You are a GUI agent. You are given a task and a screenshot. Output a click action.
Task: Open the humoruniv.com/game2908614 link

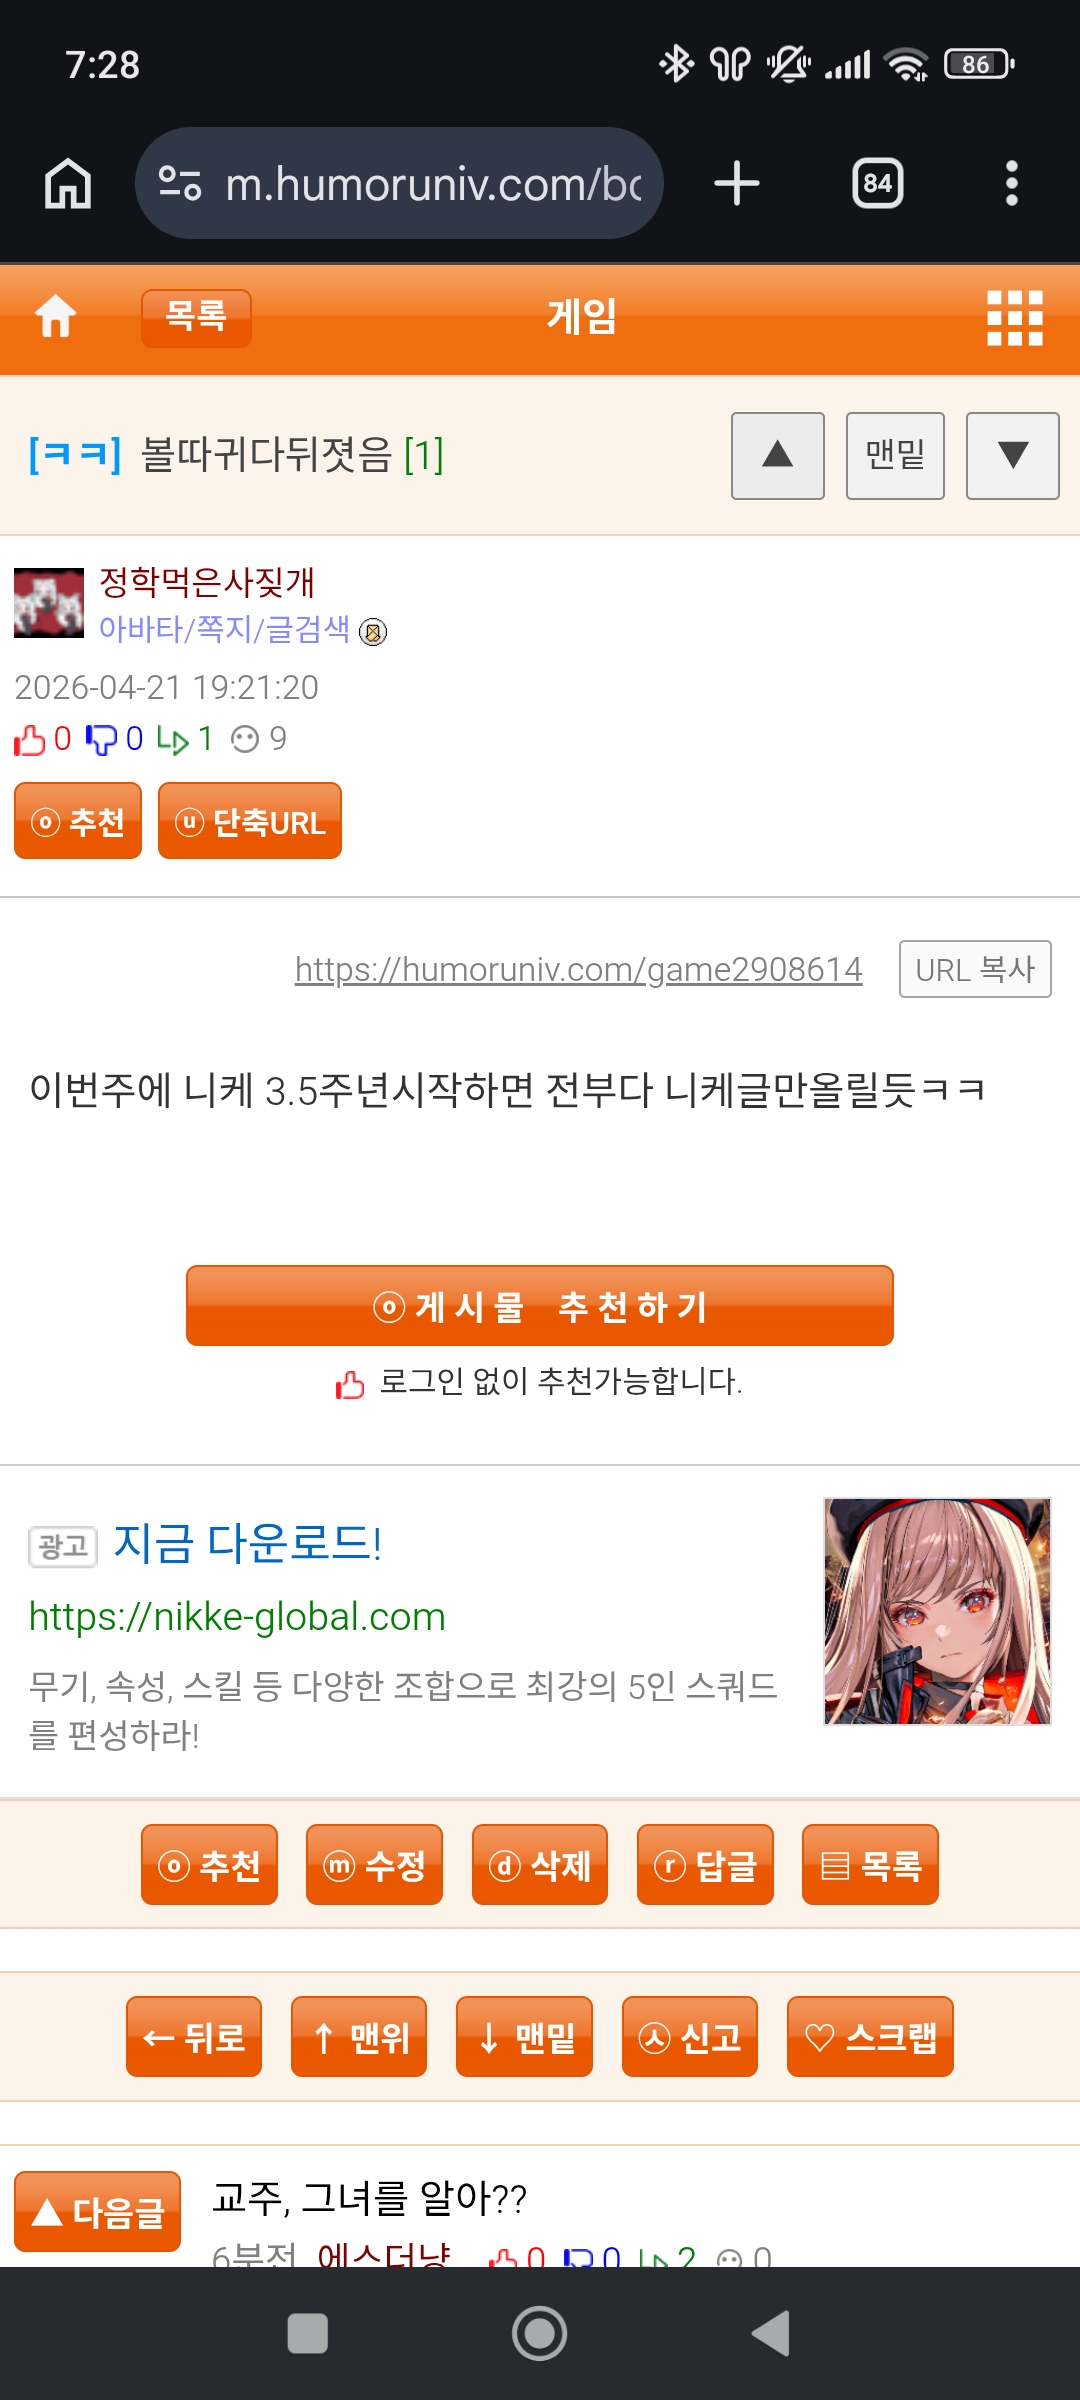[578, 969]
